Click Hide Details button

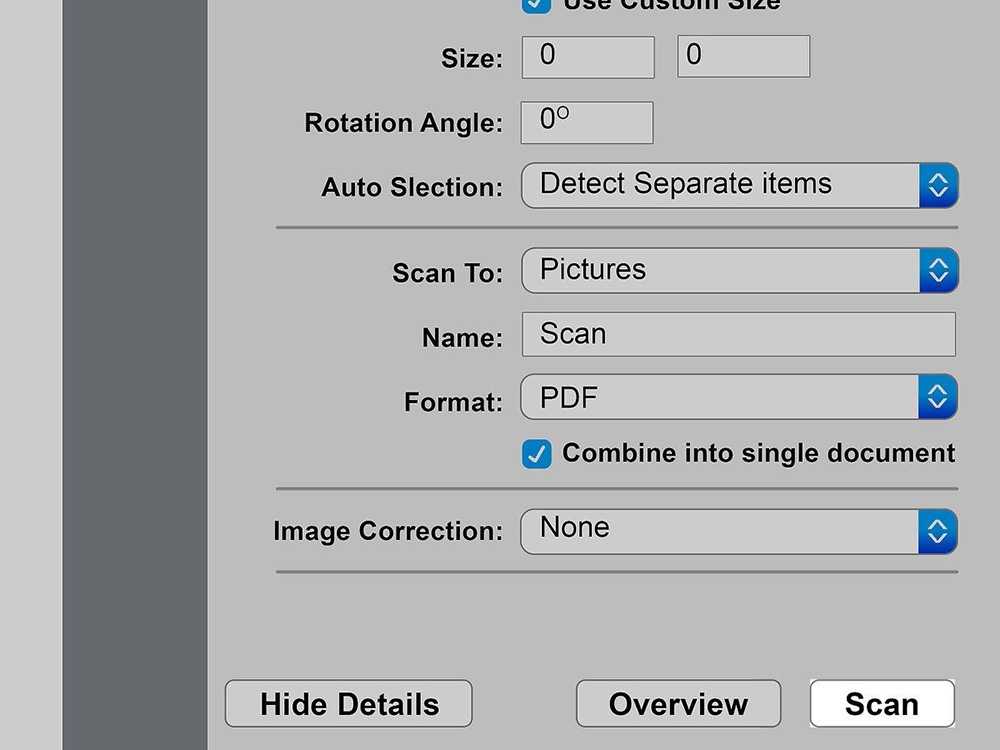pyautogui.click(x=349, y=704)
